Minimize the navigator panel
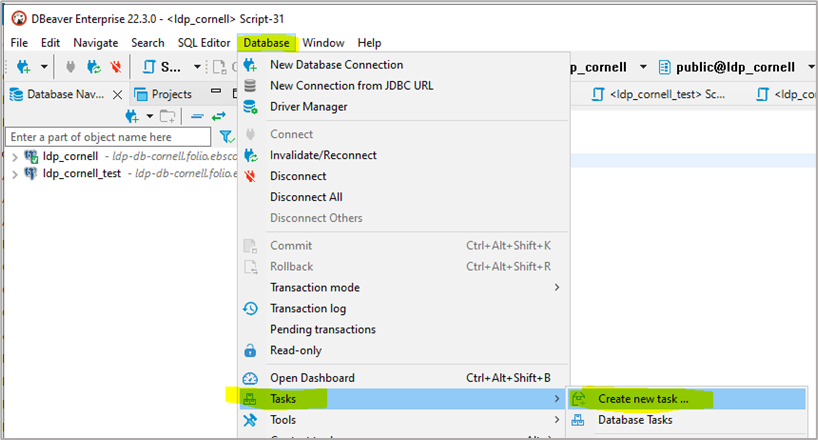This screenshot has width=818, height=440. (216, 91)
